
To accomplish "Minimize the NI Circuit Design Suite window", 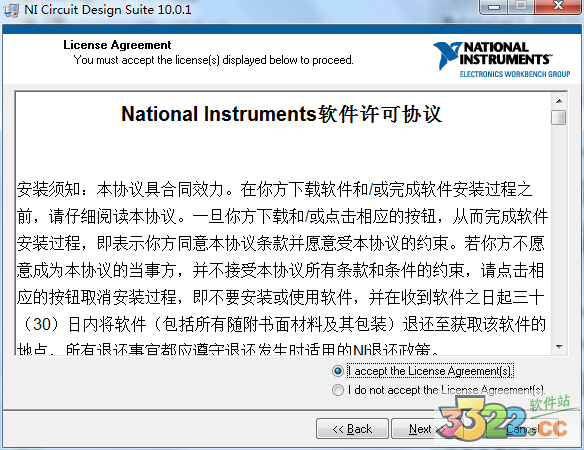I will (x=494, y=6).
